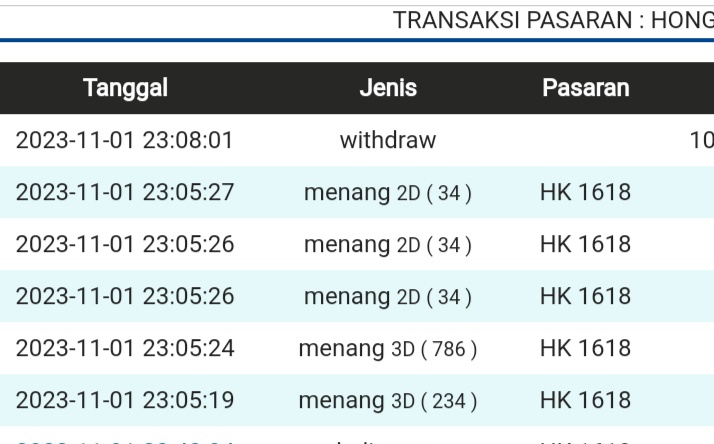
Task: Open the menang 3D (234) entry
Action: click(x=388, y=400)
